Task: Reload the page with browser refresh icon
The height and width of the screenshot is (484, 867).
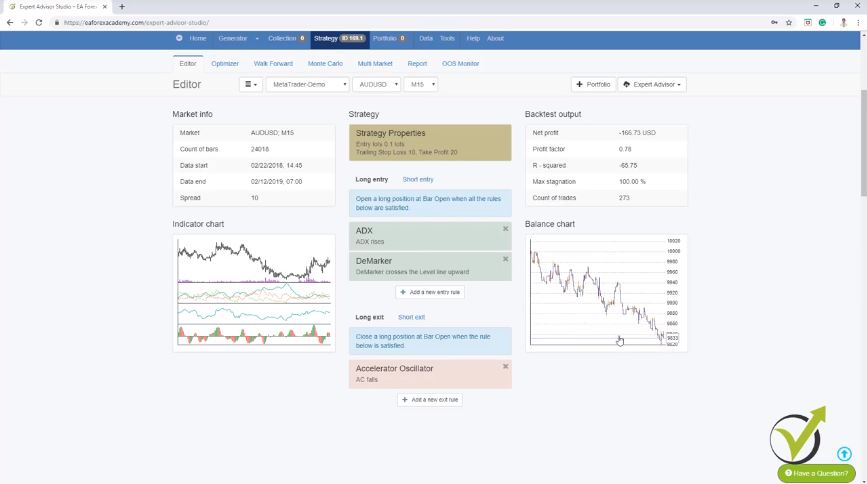Action: [x=39, y=22]
